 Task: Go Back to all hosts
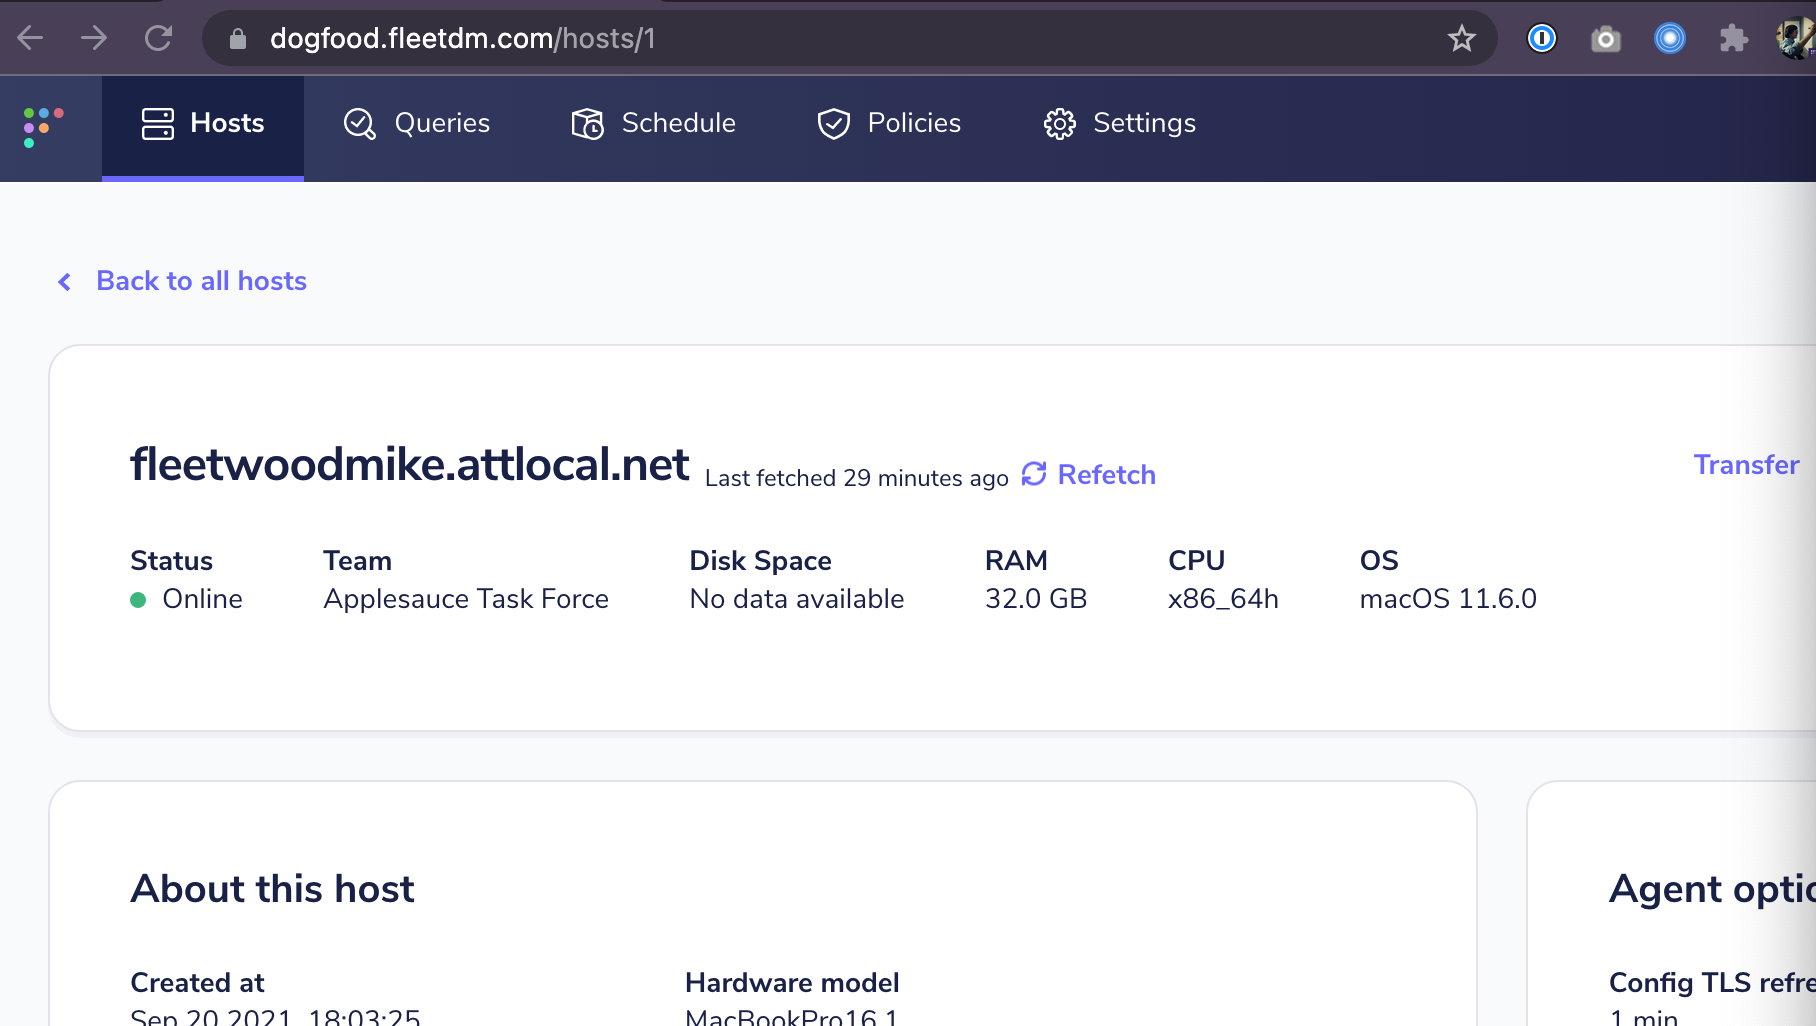[200, 281]
